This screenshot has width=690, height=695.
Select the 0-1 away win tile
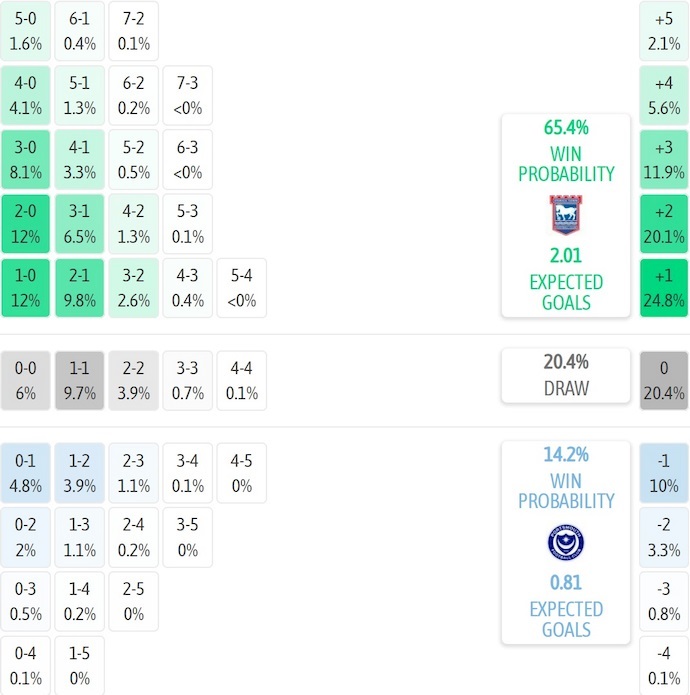[26, 473]
